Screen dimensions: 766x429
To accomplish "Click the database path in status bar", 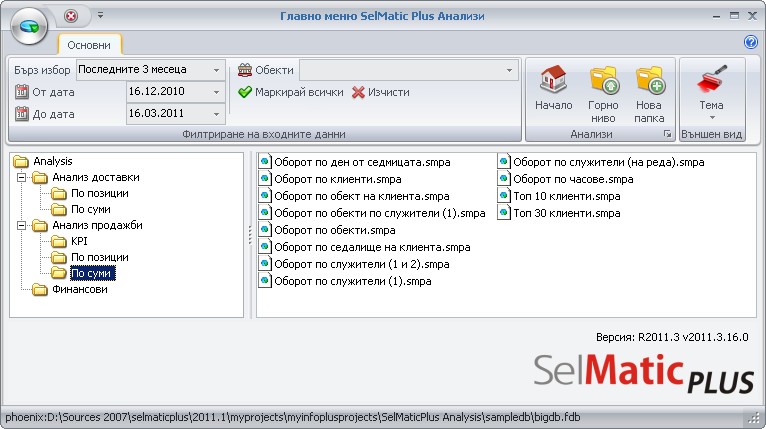I will (x=293, y=418).
